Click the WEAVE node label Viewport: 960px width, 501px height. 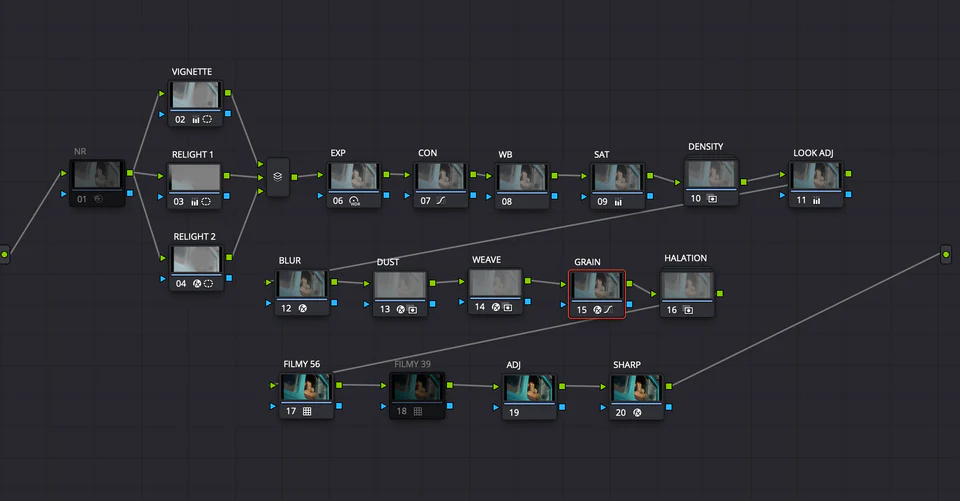point(486,260)
